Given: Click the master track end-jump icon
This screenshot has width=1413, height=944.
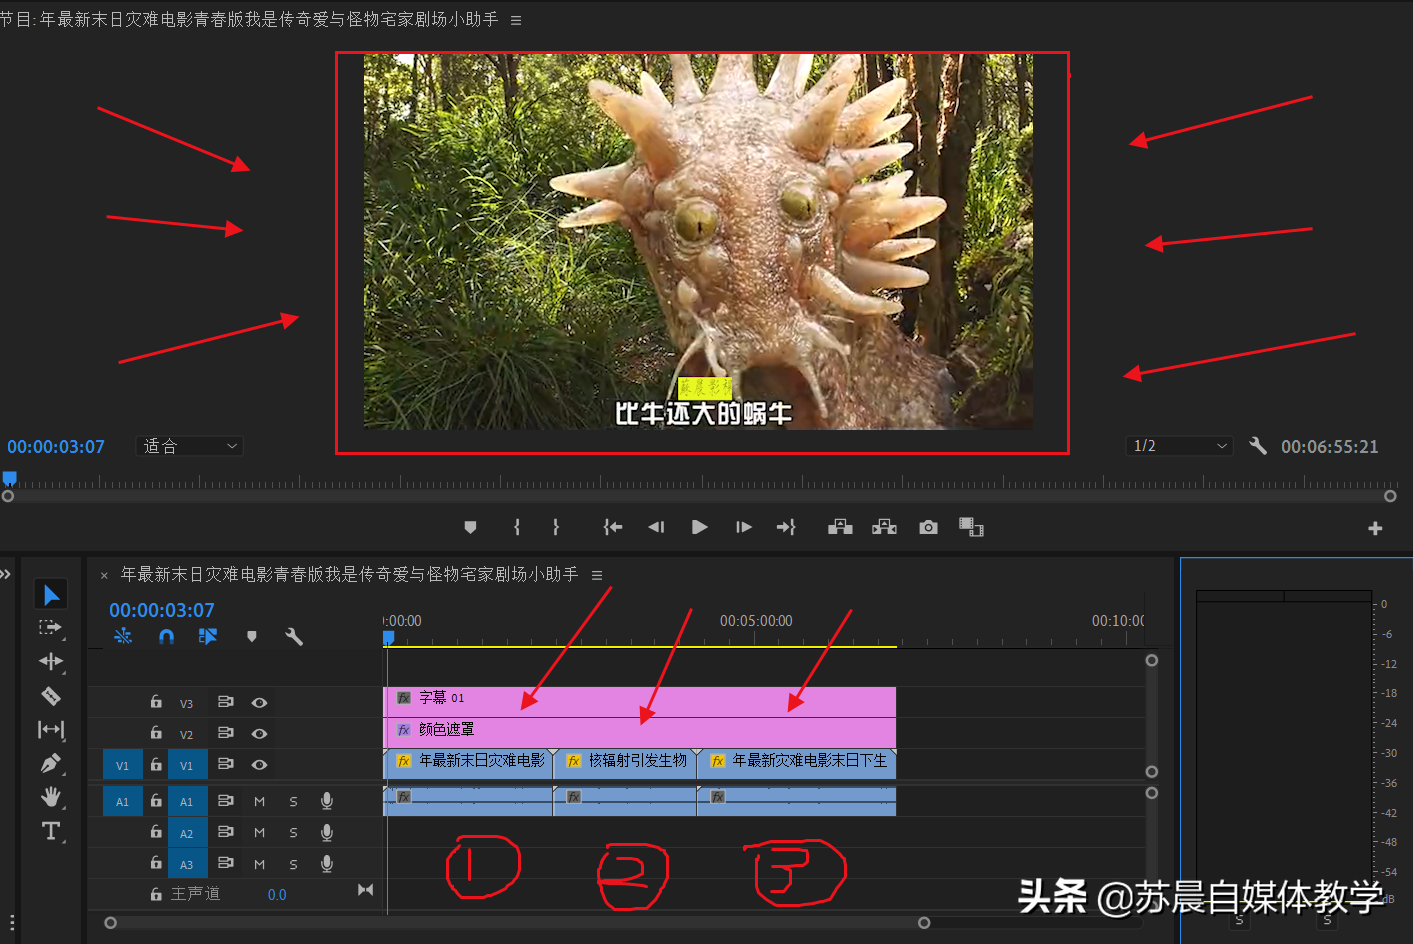Looking at the screenshot, I should point(365,890).
